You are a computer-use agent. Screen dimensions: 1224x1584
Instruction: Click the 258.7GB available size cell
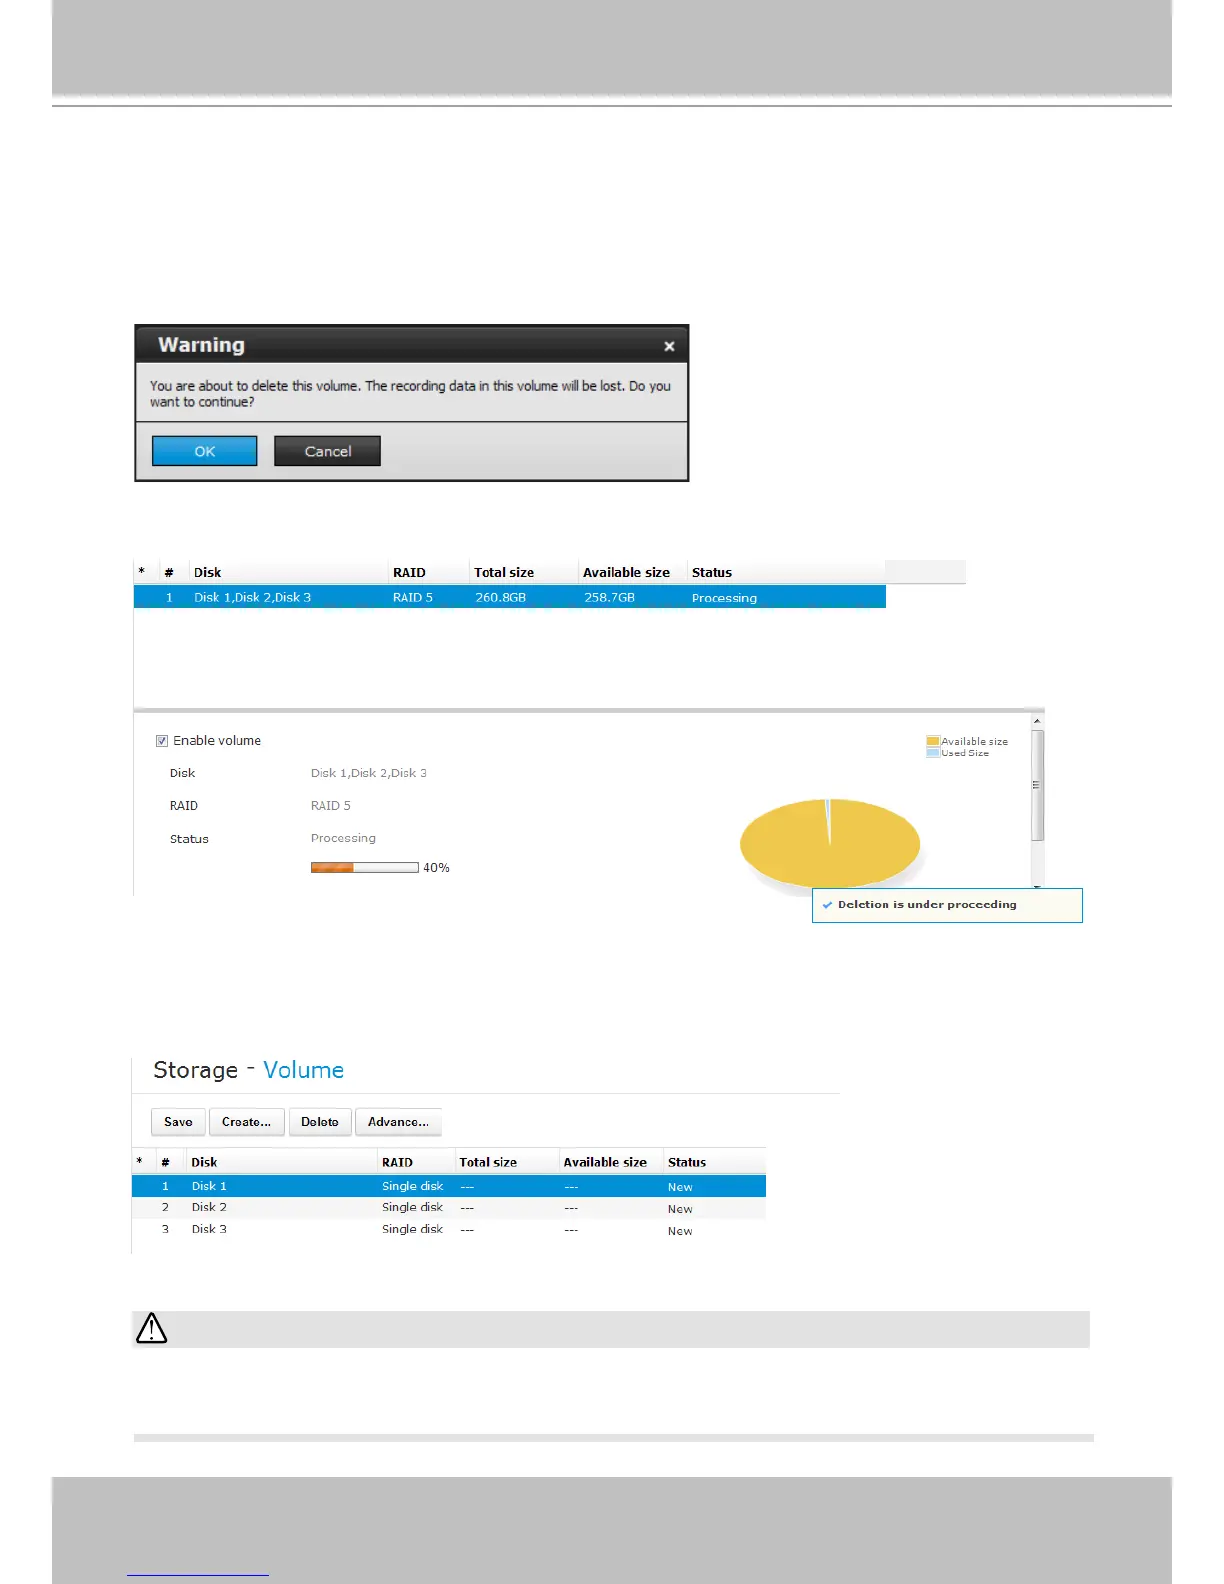click(x=609, y=598)
